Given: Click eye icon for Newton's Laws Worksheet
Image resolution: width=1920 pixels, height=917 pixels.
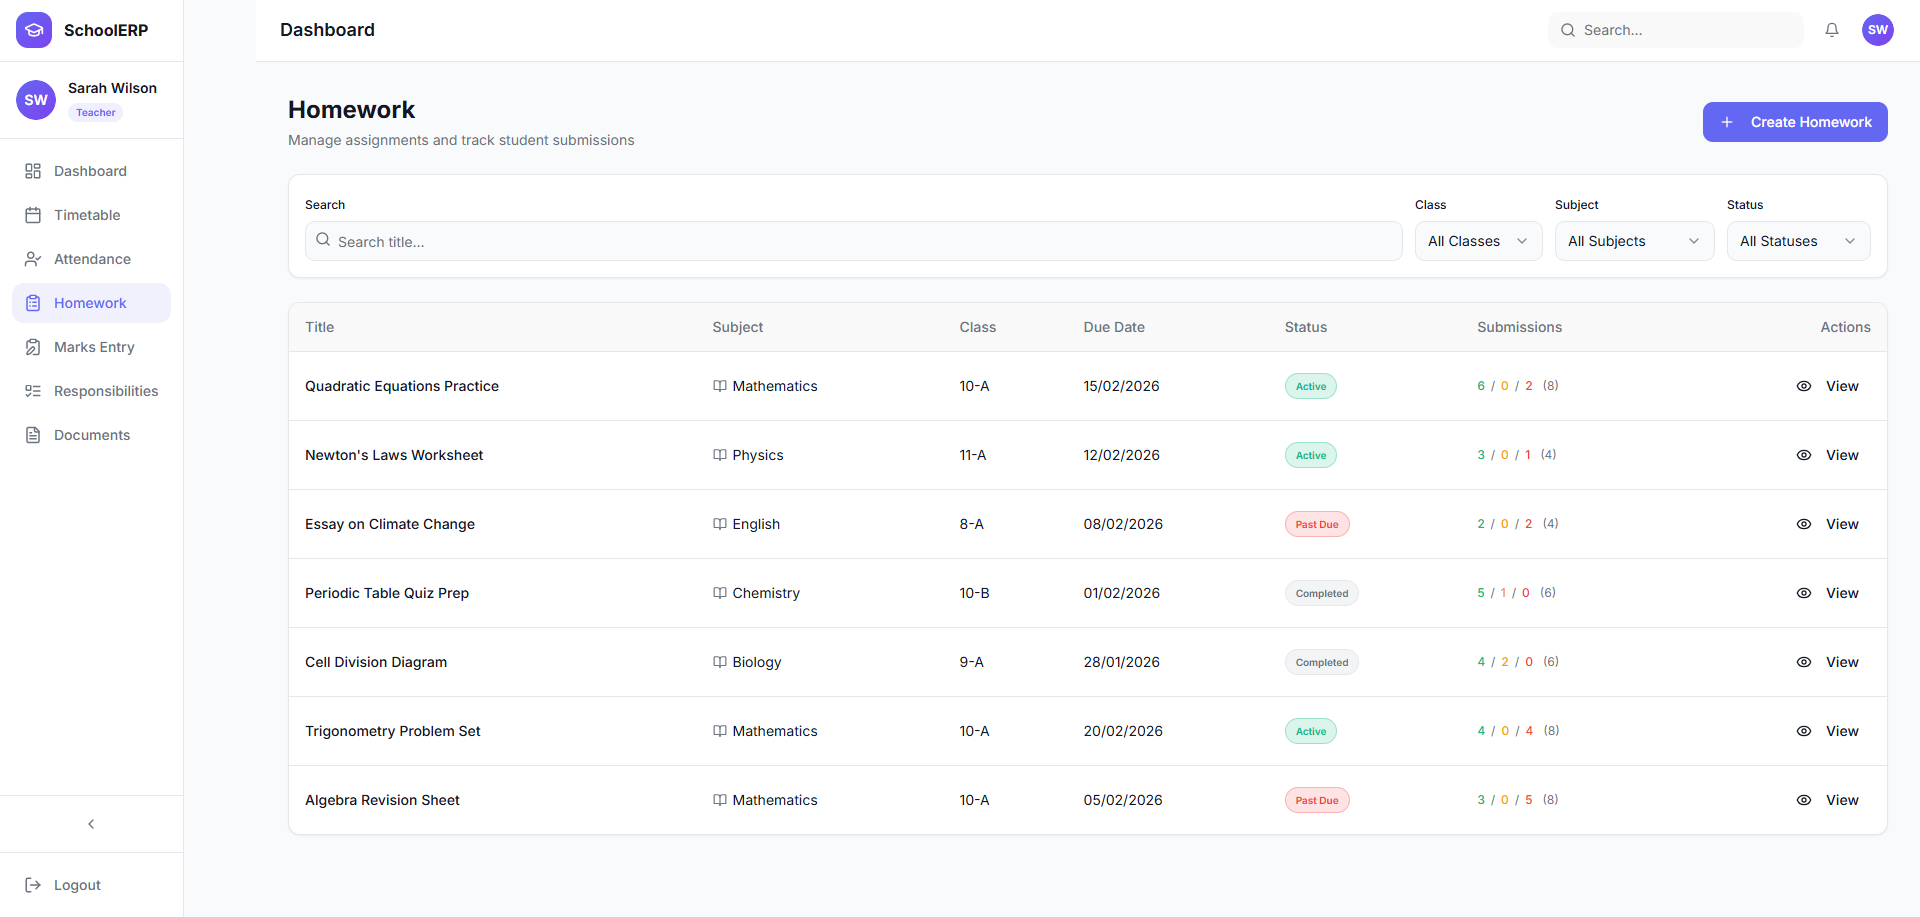Looking at the screenshot, I should click(x=1804, y=455).
